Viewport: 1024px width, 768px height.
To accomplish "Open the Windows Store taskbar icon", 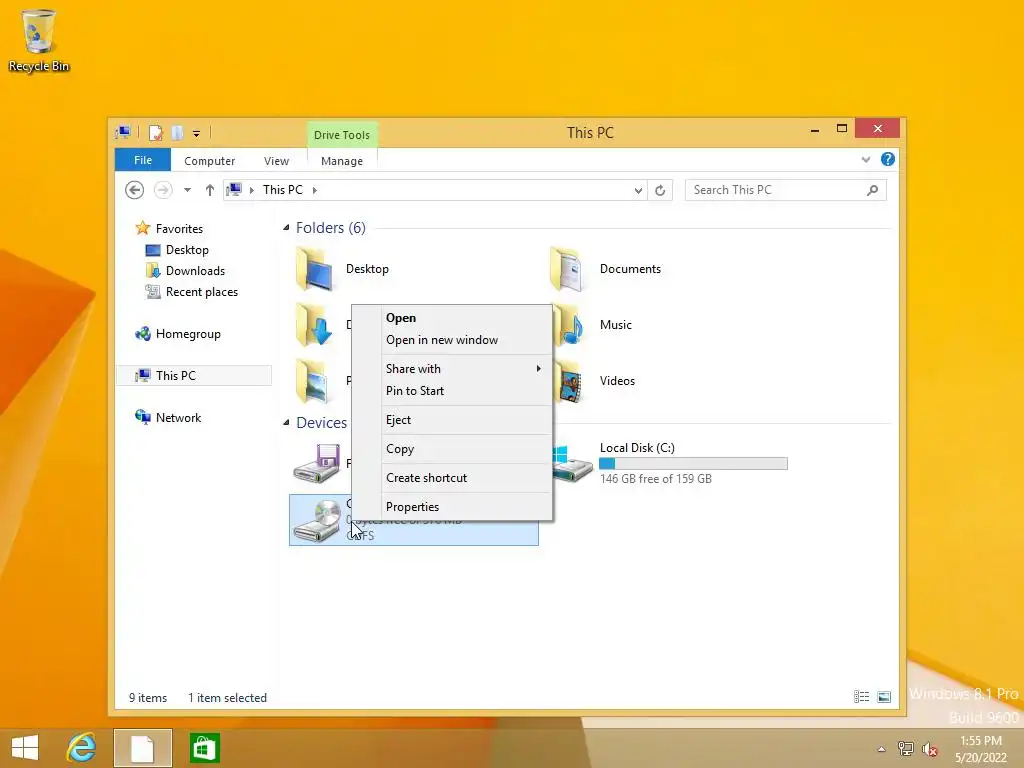I will [x=204, y=748].
